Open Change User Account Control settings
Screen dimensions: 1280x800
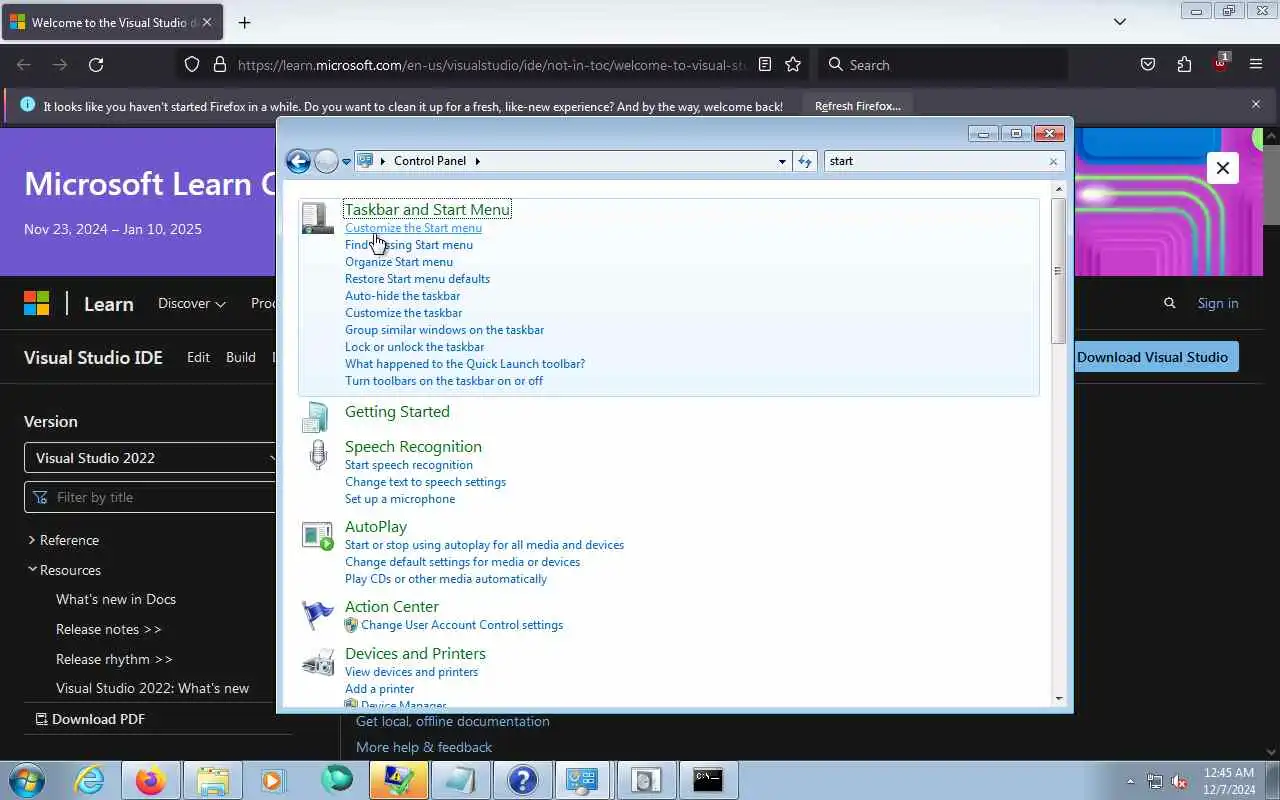pos(462,625)
